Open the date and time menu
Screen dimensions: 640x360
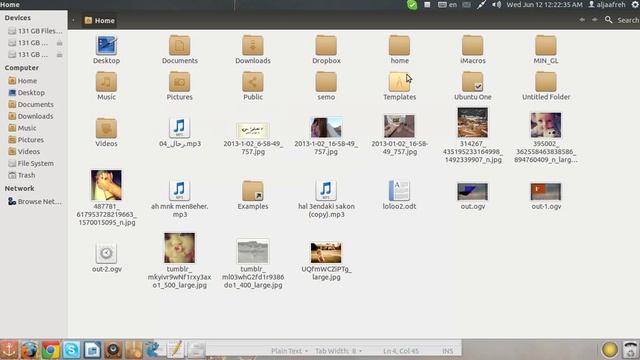pos(544,5)
